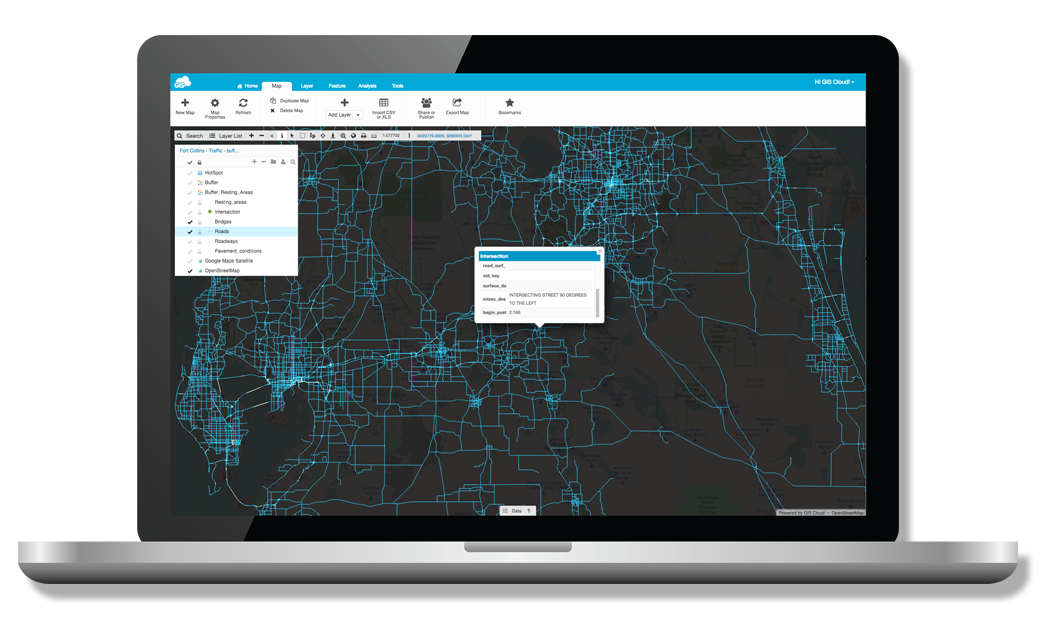Click Duplicate Map

(x=290, y=100)
